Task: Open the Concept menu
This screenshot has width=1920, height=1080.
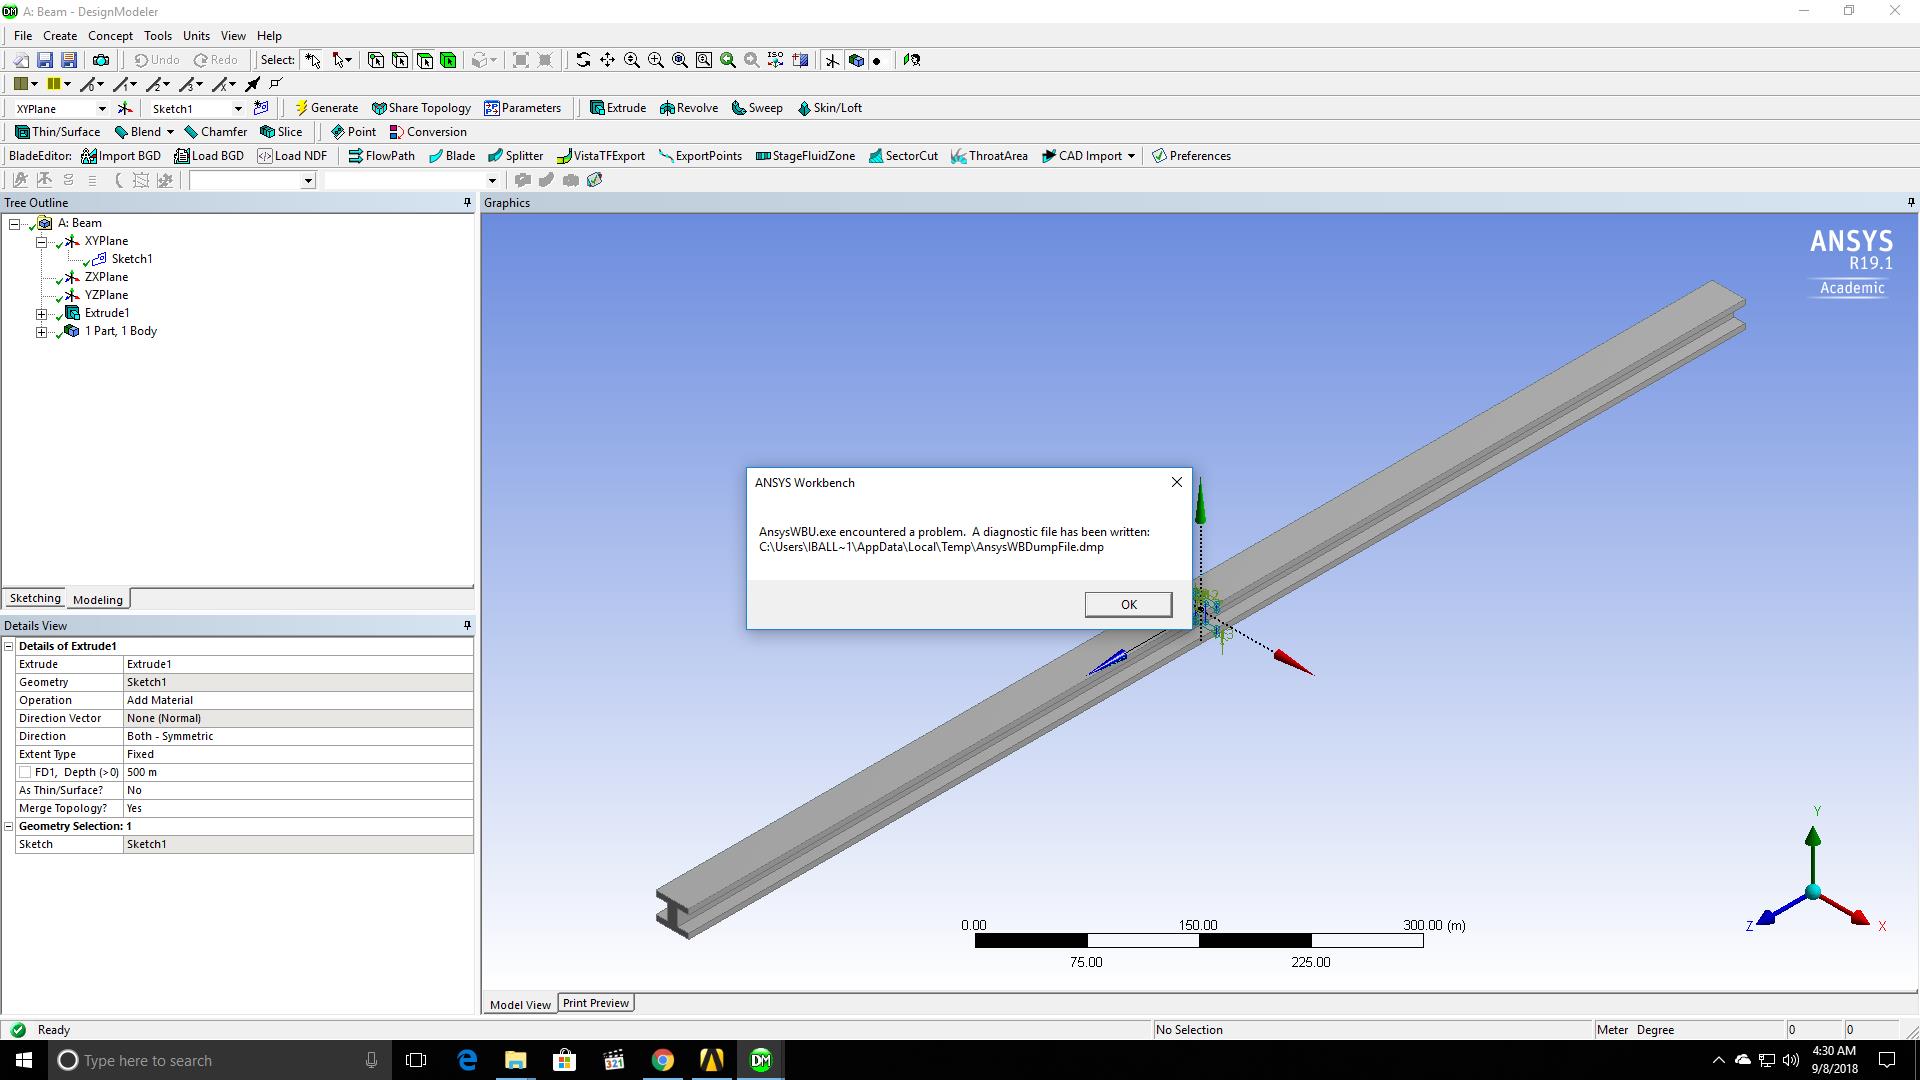Action: (110, 36)
